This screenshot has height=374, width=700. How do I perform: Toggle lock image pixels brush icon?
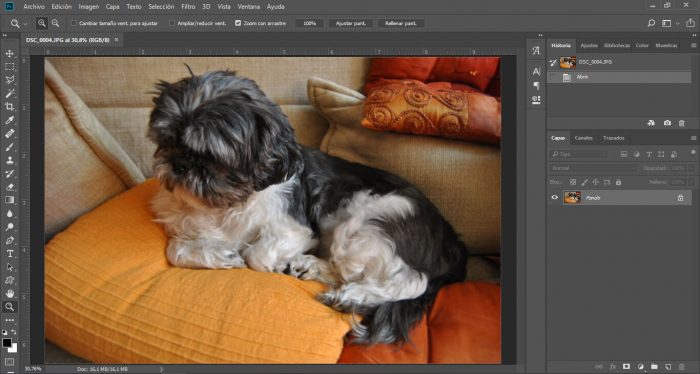click(x=584, y=183)
